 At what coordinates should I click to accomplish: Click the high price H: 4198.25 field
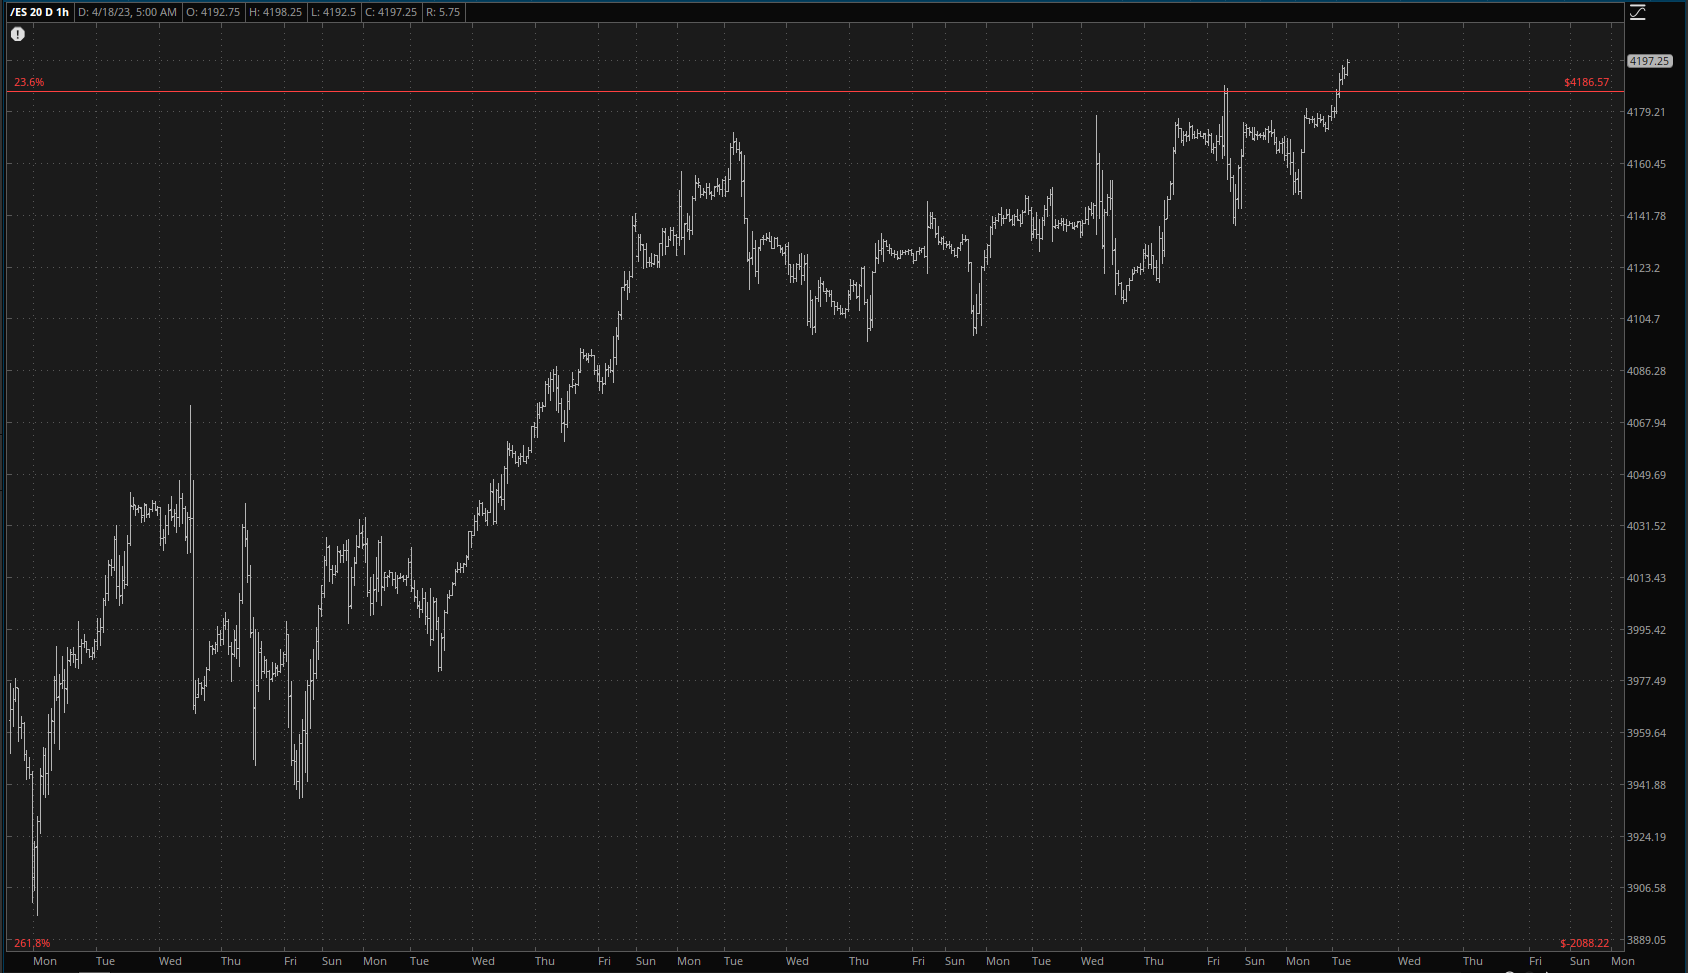coord(275,12)
